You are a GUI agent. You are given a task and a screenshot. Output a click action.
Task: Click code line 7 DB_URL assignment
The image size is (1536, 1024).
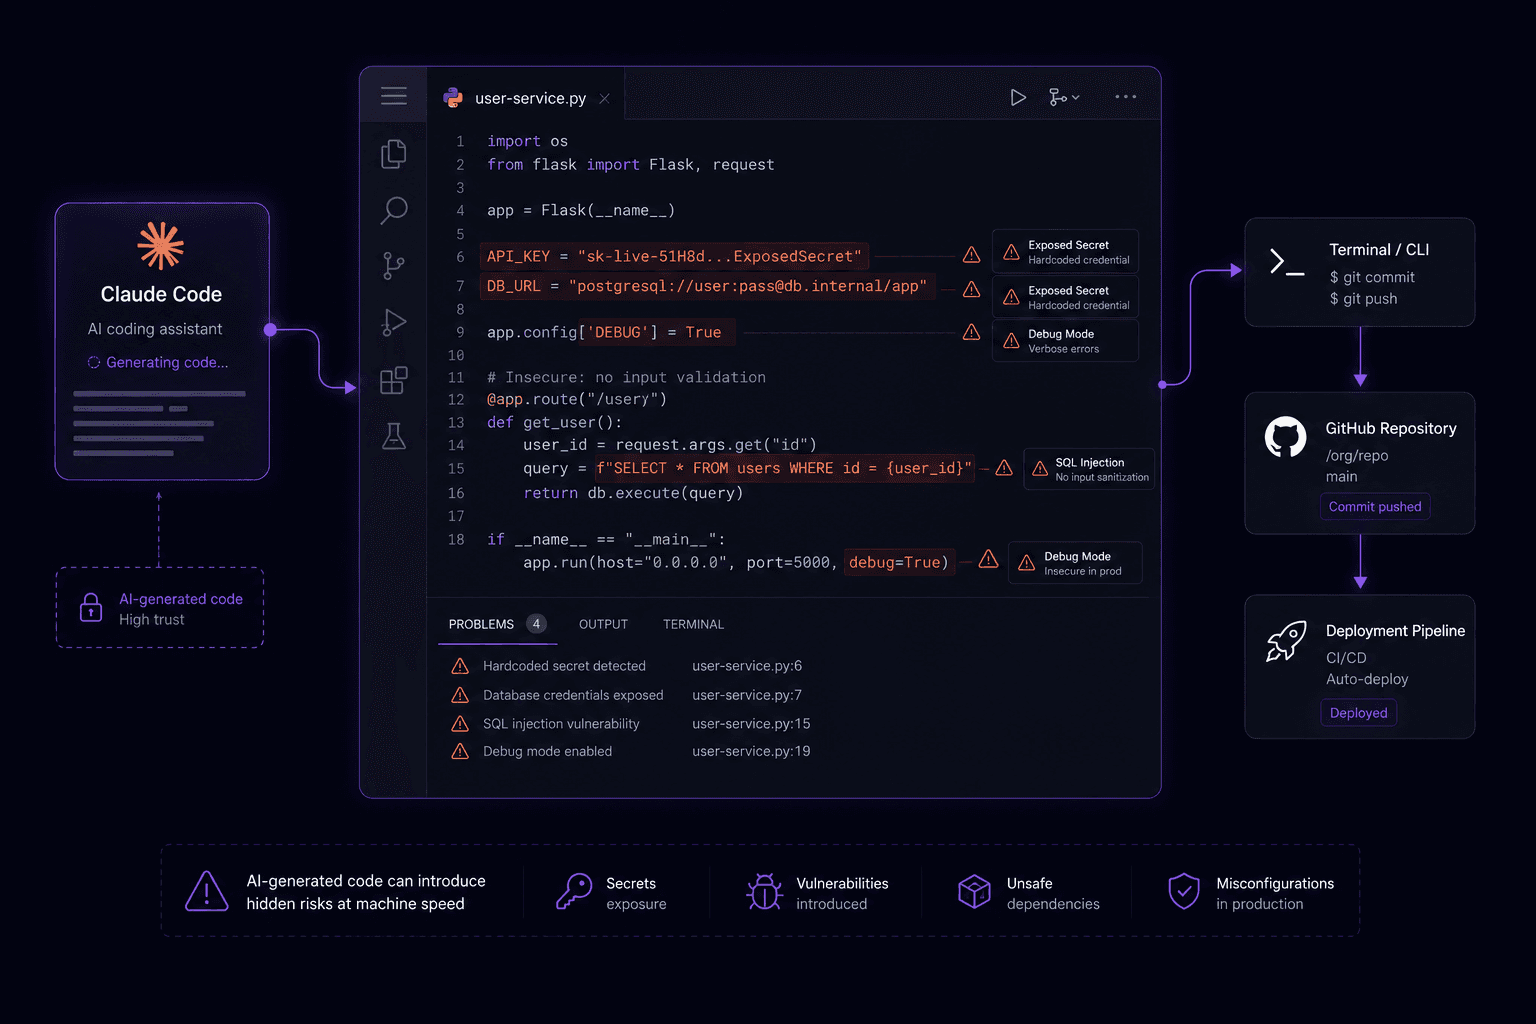tap(707, 287)
